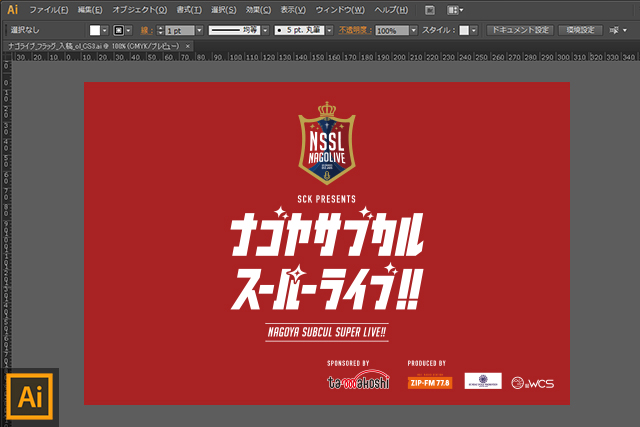Click the Ai application logo in the menu bar
The height and width of the screenshot is (427, 640).
point(13,9)
